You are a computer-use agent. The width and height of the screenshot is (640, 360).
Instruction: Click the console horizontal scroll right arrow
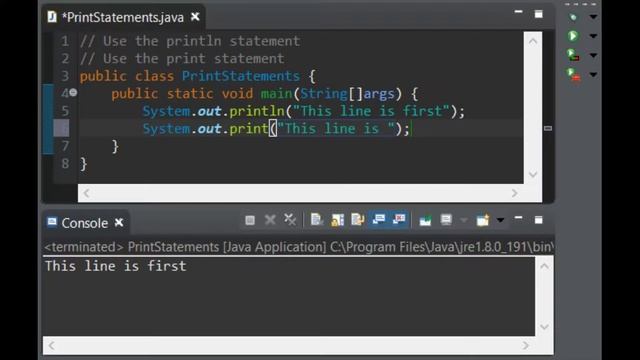click(x=526, y=346)
